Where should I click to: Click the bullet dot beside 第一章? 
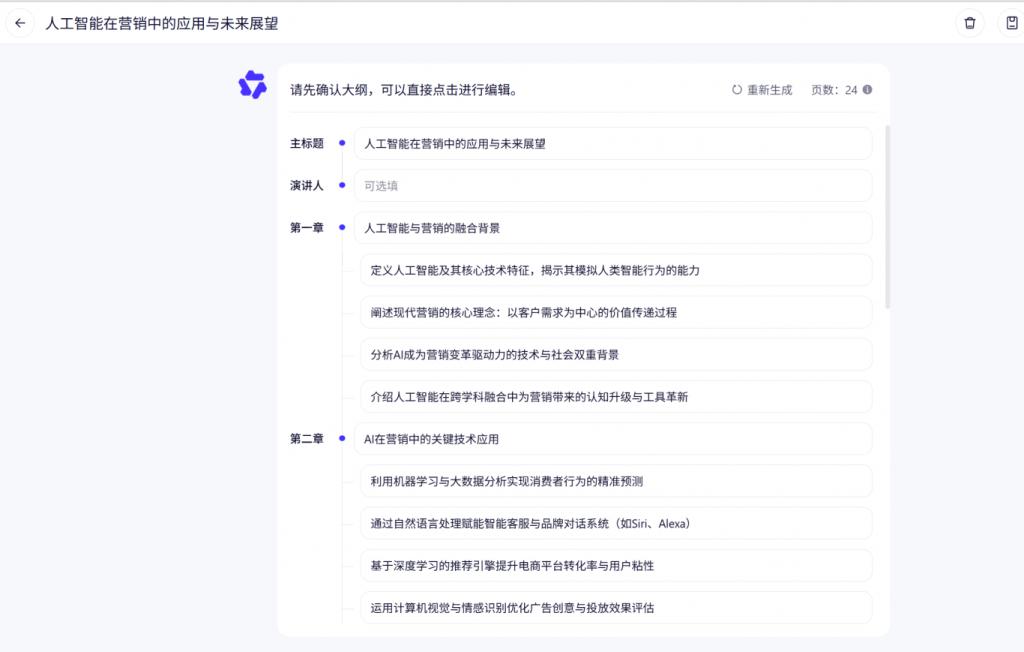(342, 228)
